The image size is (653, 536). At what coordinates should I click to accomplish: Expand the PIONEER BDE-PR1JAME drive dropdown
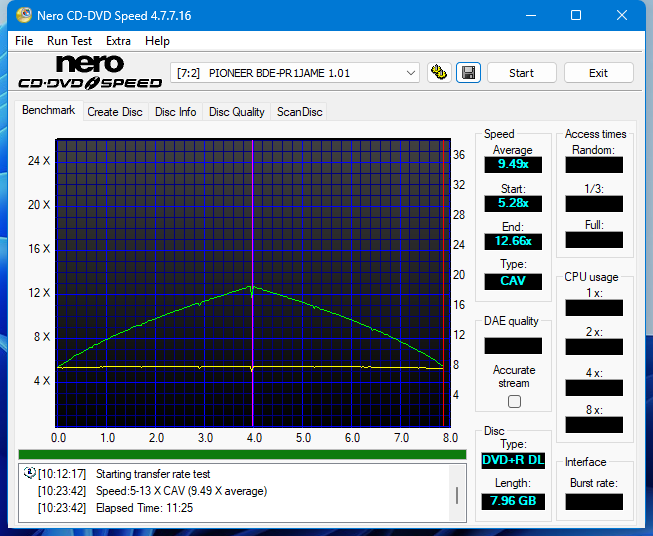pyautogui.click(x=411, y=73)
